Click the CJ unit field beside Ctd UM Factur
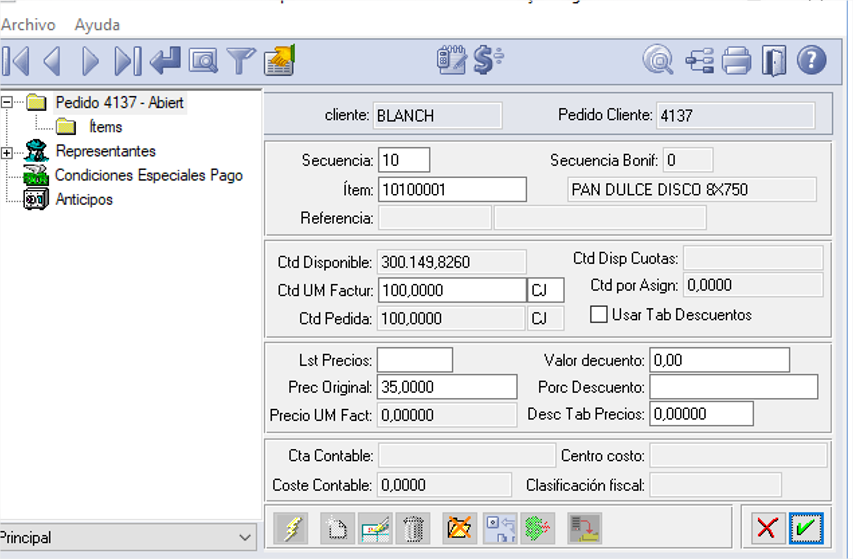 pyautogui.click(x=546, y=290)
